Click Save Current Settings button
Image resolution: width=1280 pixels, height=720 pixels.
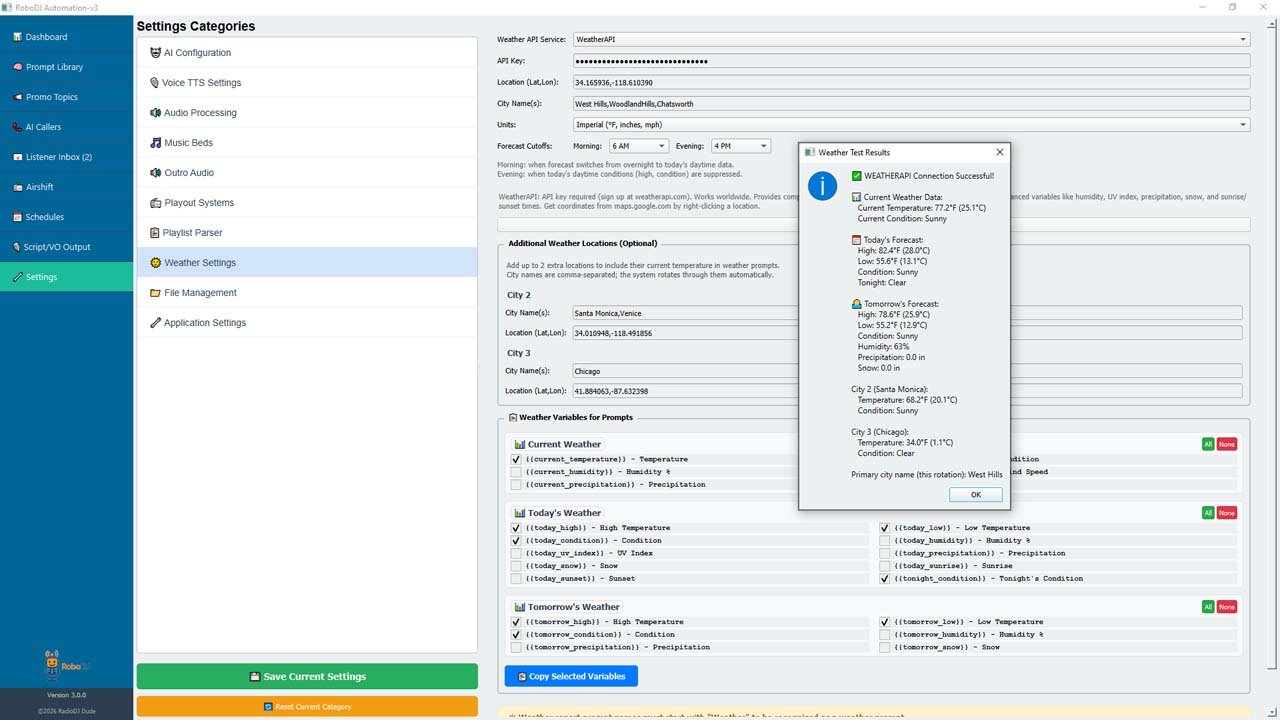click(x=307, y=677)
